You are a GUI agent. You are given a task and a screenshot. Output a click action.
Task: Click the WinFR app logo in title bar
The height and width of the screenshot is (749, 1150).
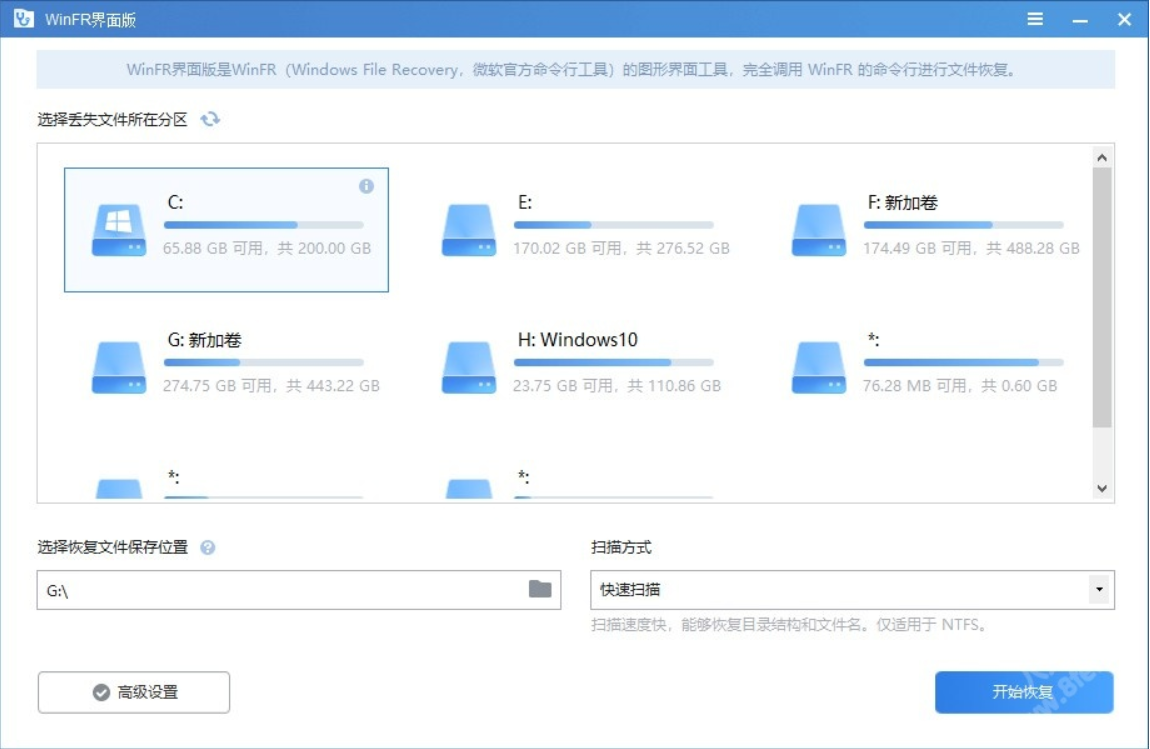[23, 19]
